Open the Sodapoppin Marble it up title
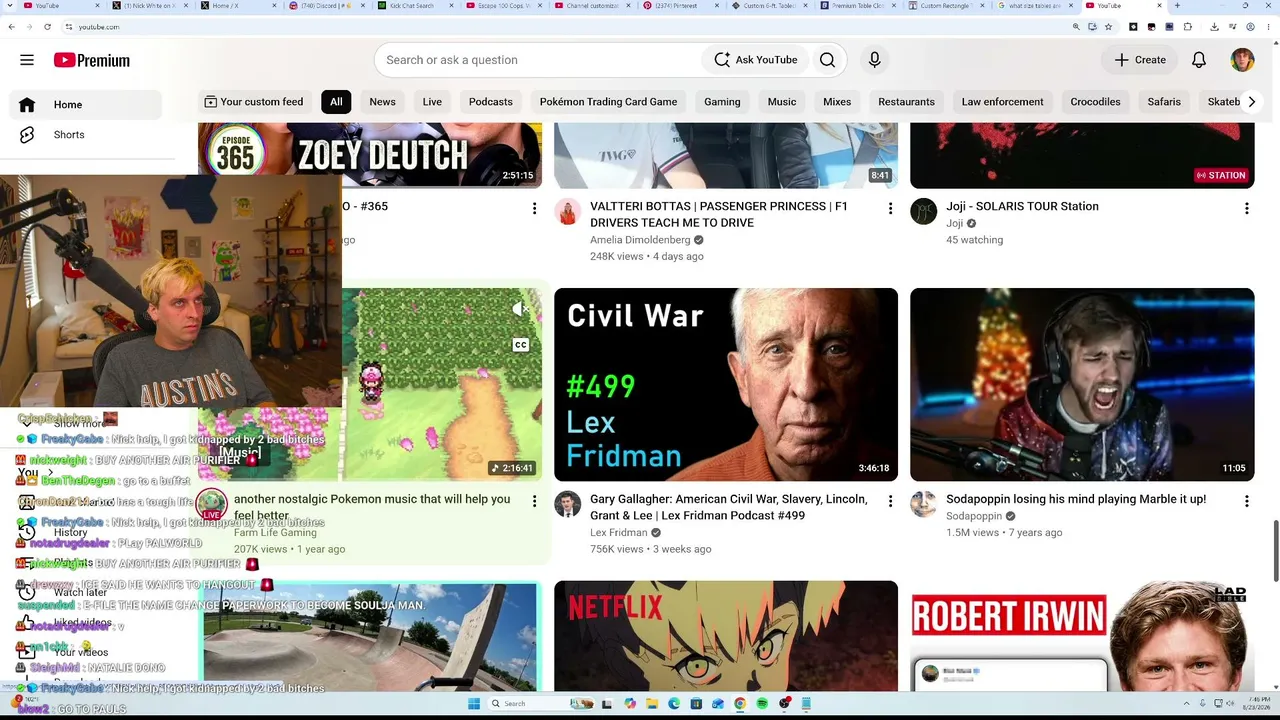This screenshot has width=1280, height=720. [x=1076, y=499]
